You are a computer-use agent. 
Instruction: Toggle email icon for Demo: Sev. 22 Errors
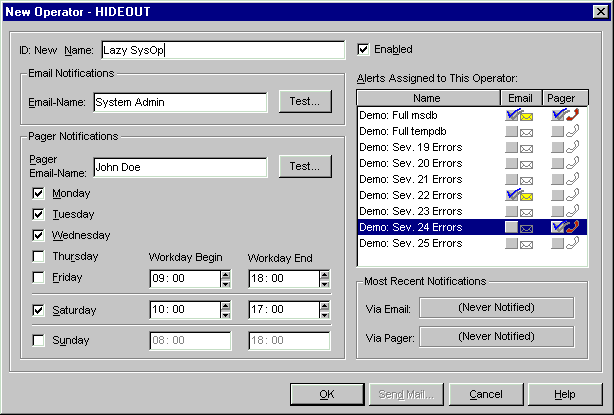click(519, 195)
